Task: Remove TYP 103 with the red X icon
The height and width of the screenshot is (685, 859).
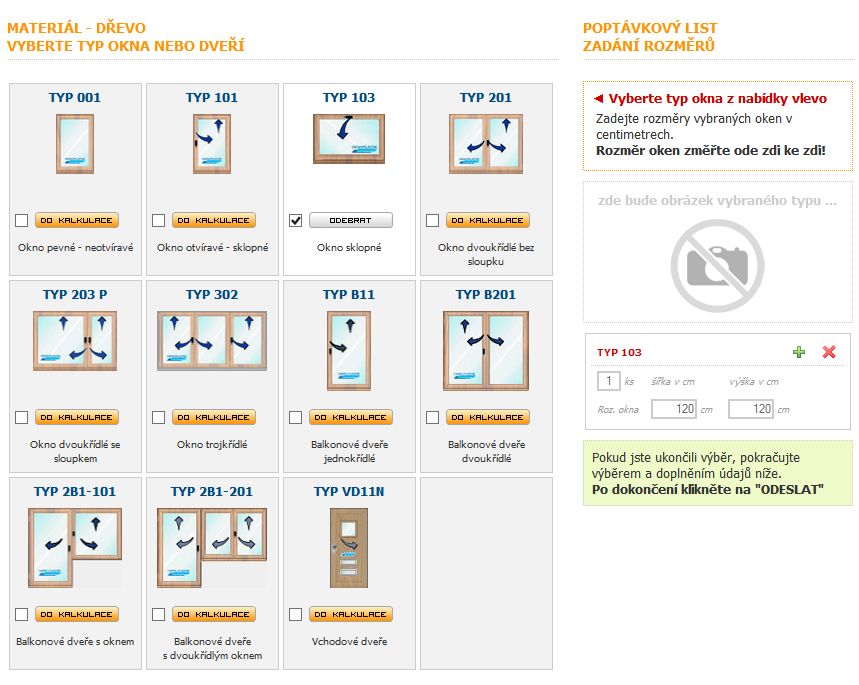Action: click(x=828, y=352)
